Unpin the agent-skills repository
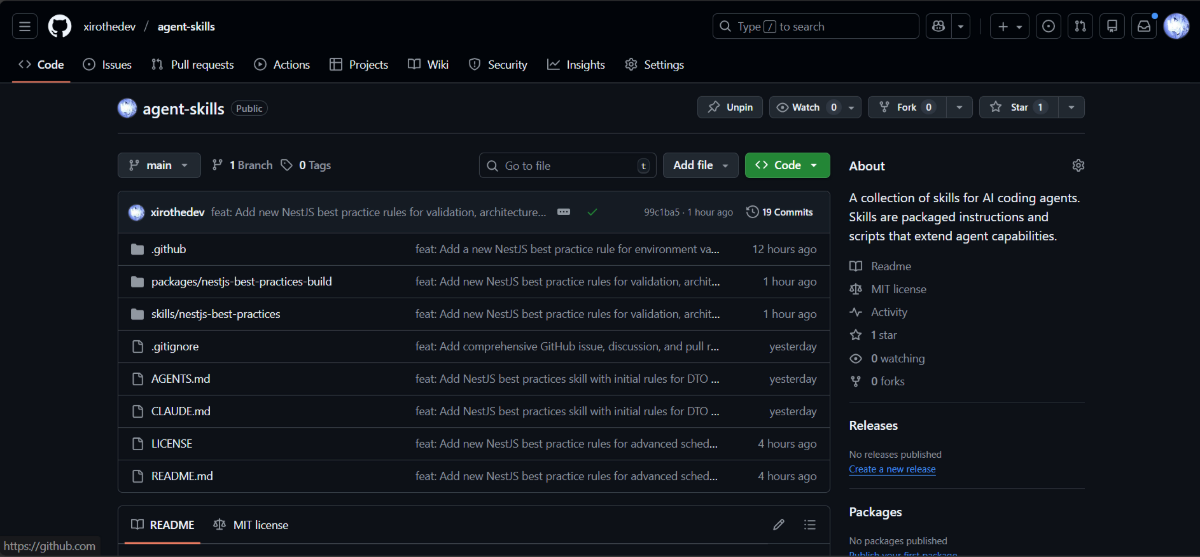The image size is (1200, 557). tap(730, 107)
